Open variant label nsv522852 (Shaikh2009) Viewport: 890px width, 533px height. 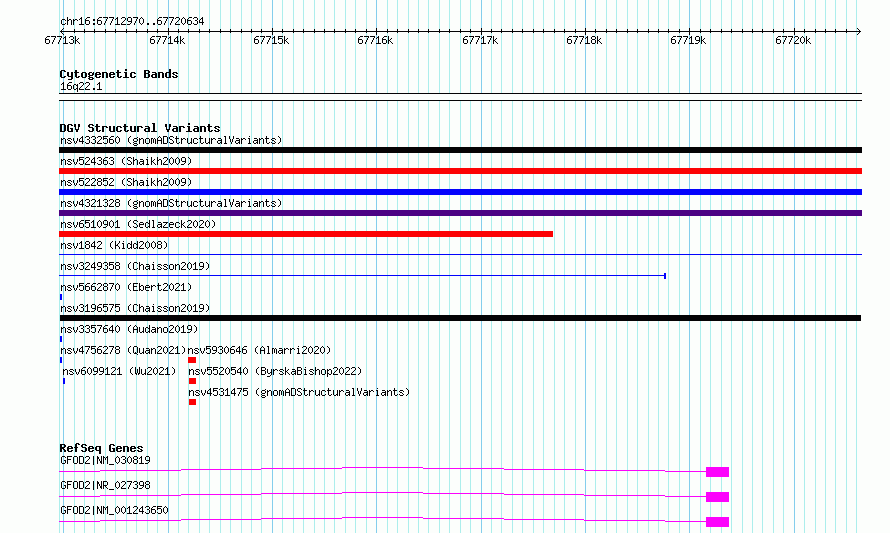point(126,182)
